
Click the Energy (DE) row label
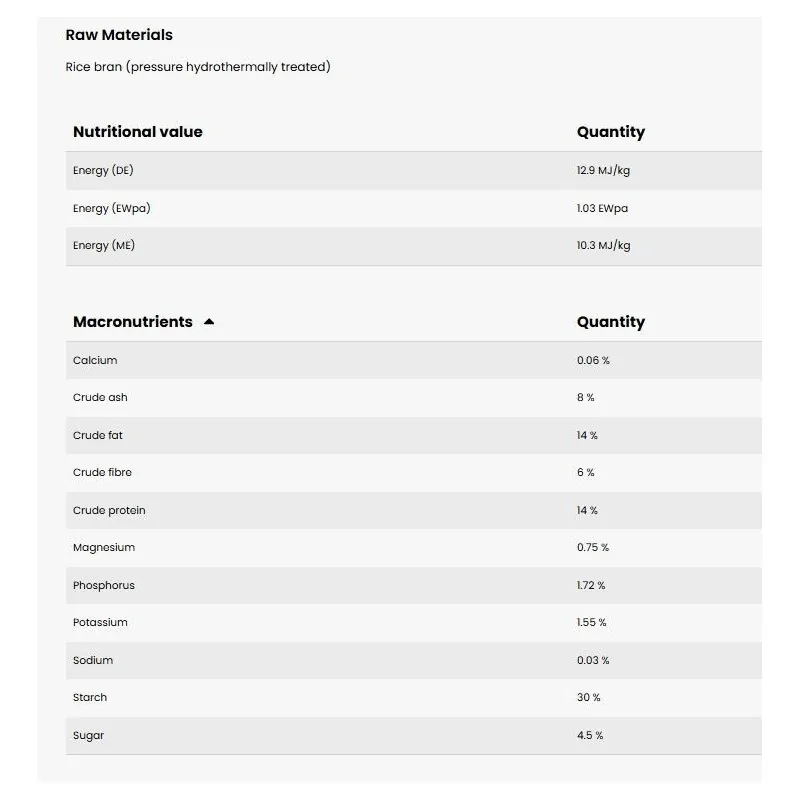click(103, 170)
